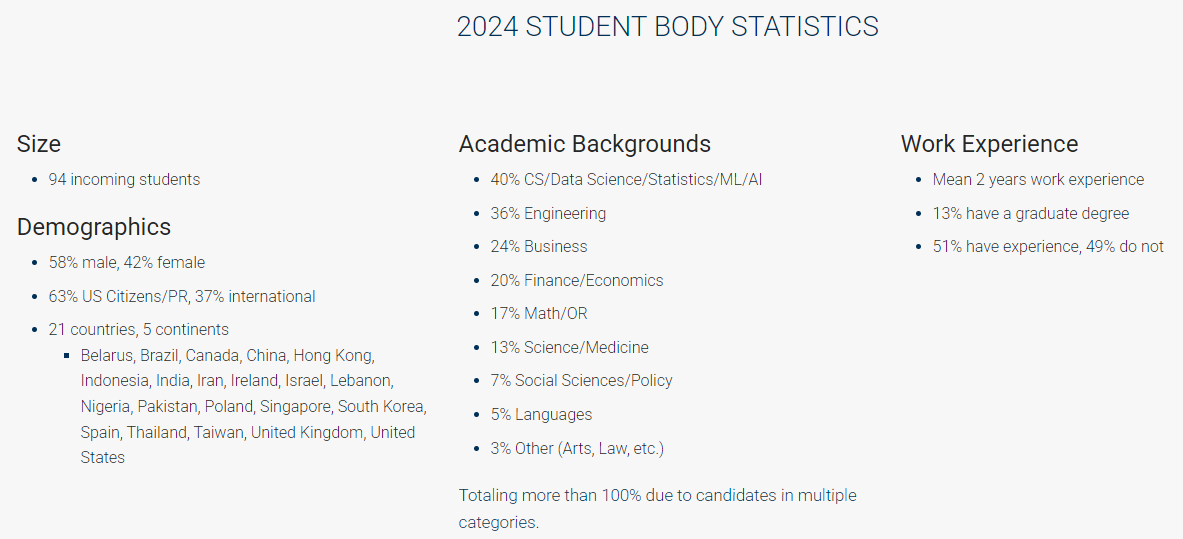Click the 13% Science/Medicine item
The width and height of the screenshot is (1183, 539).
[570, 348]
